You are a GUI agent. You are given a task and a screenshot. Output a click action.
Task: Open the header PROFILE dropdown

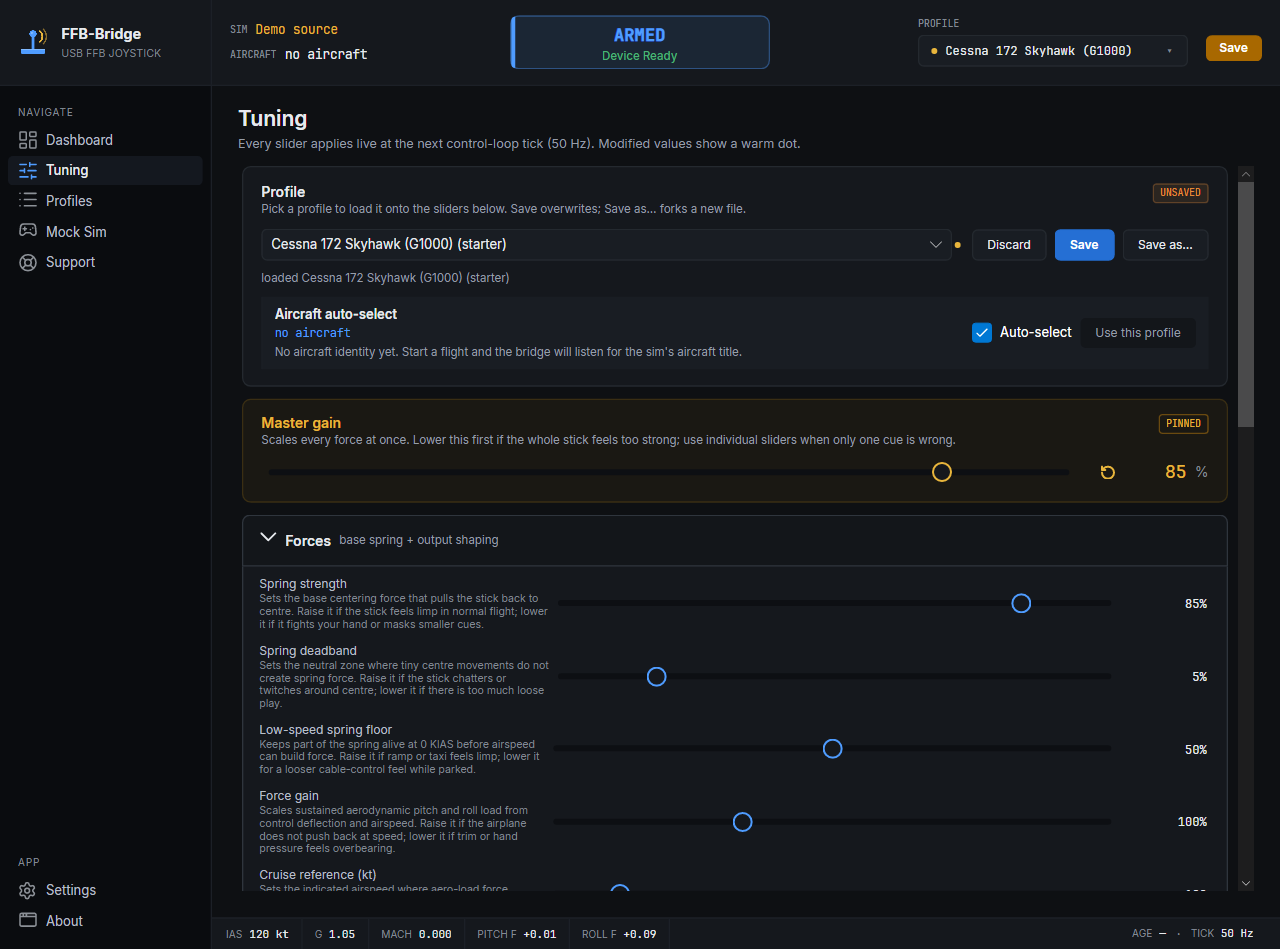pos(1052,51)
